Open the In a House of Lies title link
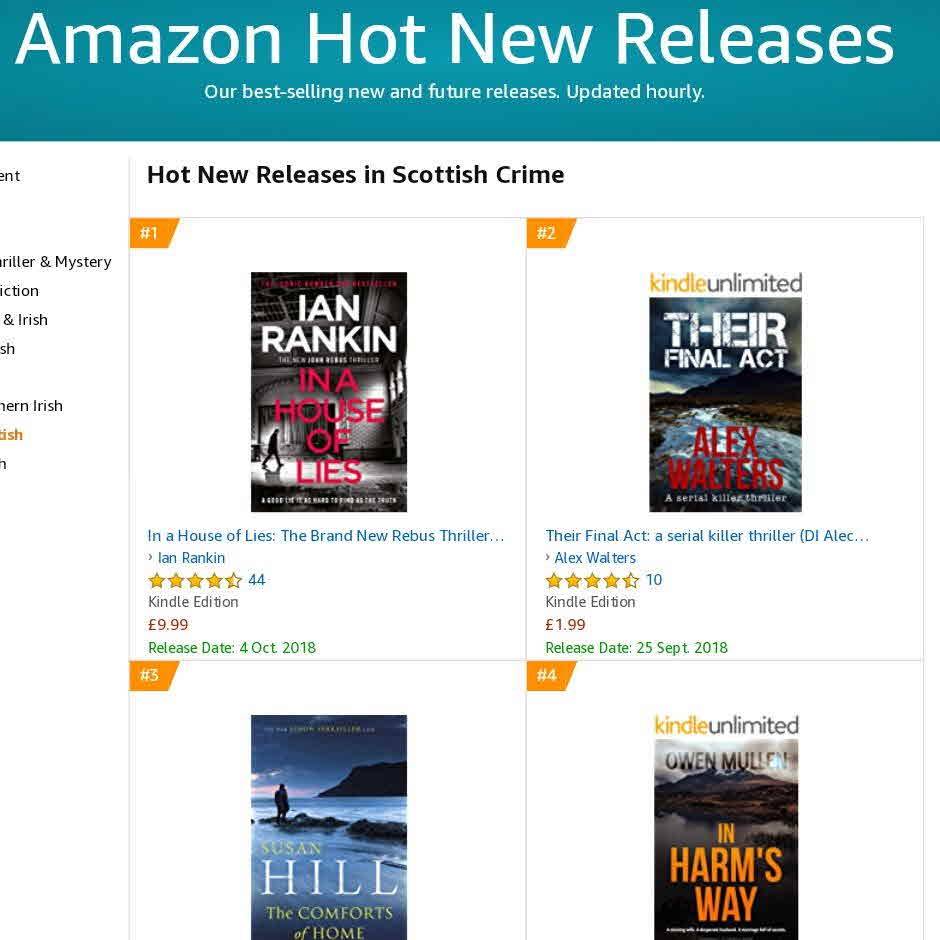This screenshot has height=940, width=940. click(x=326, y=535)
